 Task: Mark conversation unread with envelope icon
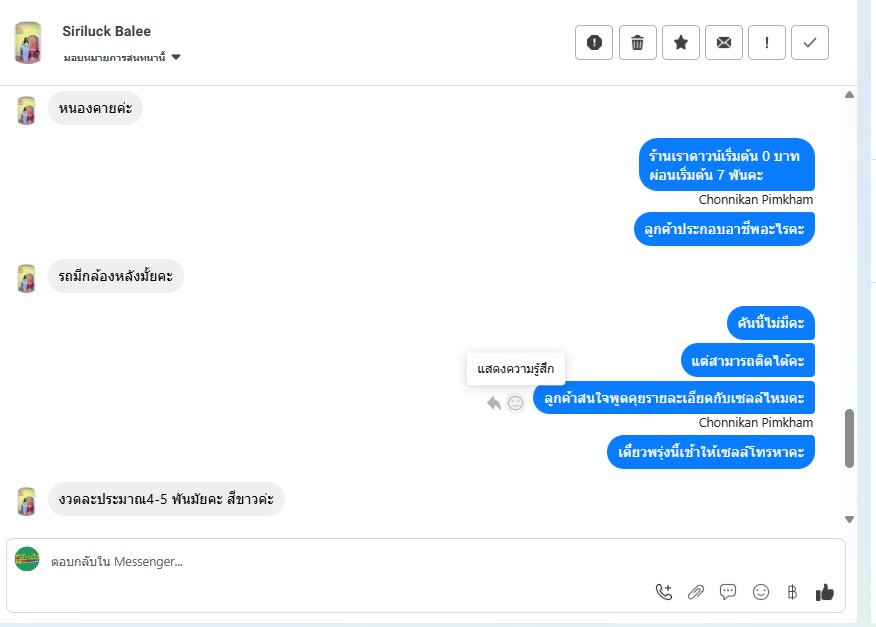pos(723,42)
